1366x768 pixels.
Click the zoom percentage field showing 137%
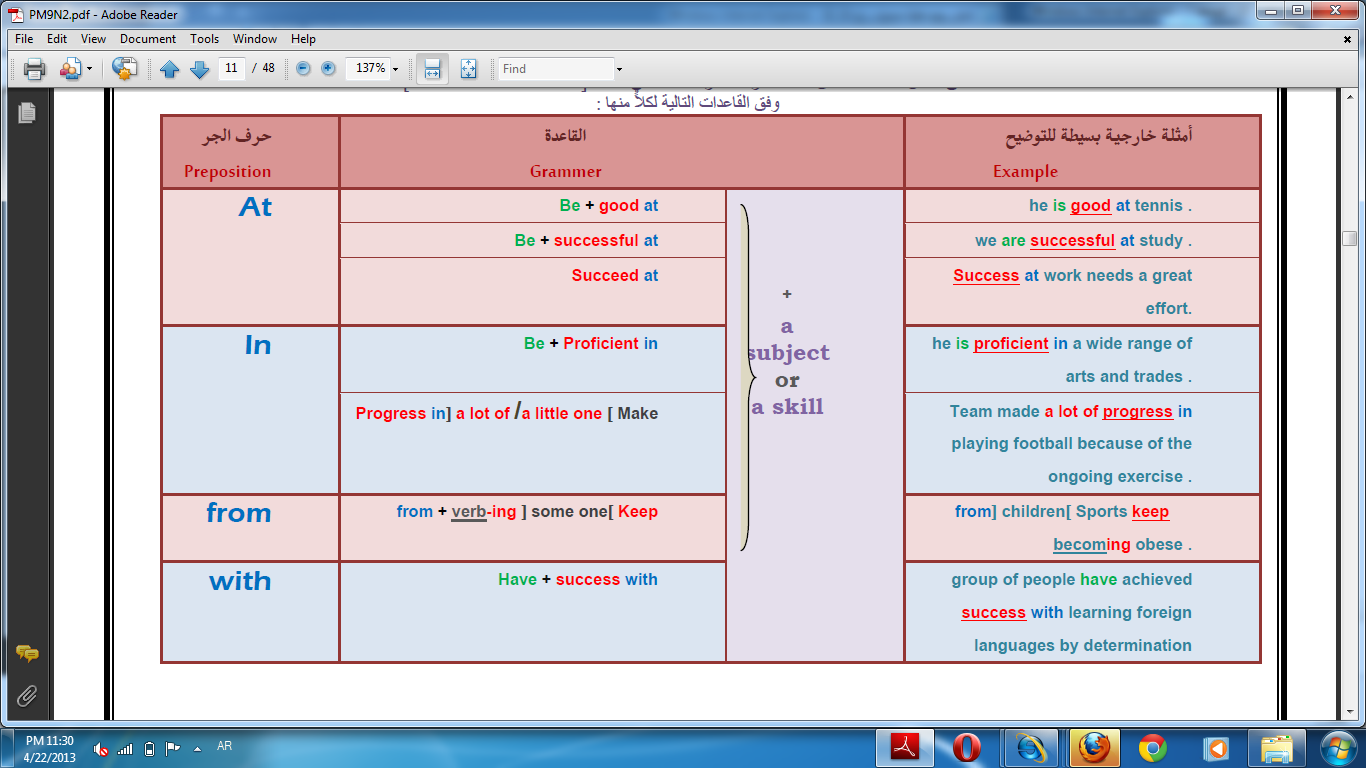[368, 68]
